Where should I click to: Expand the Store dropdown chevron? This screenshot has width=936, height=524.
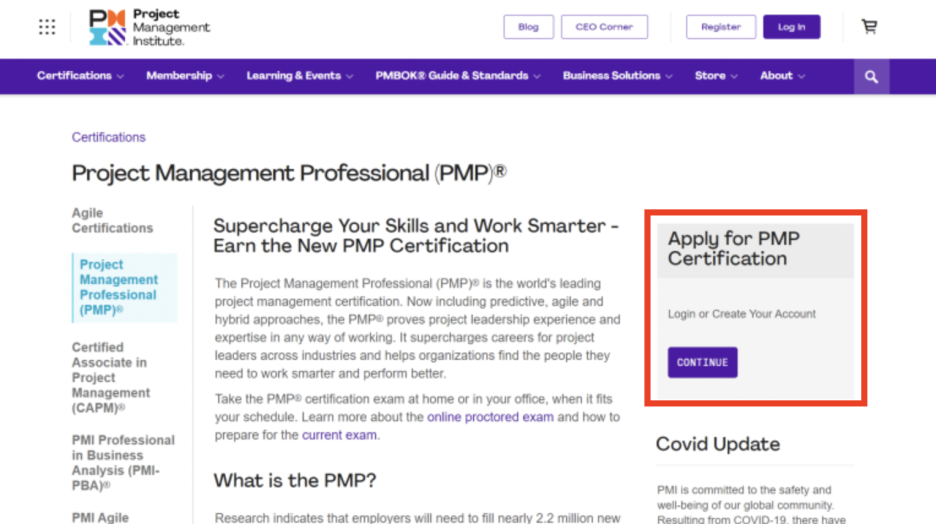pos(734,76)
